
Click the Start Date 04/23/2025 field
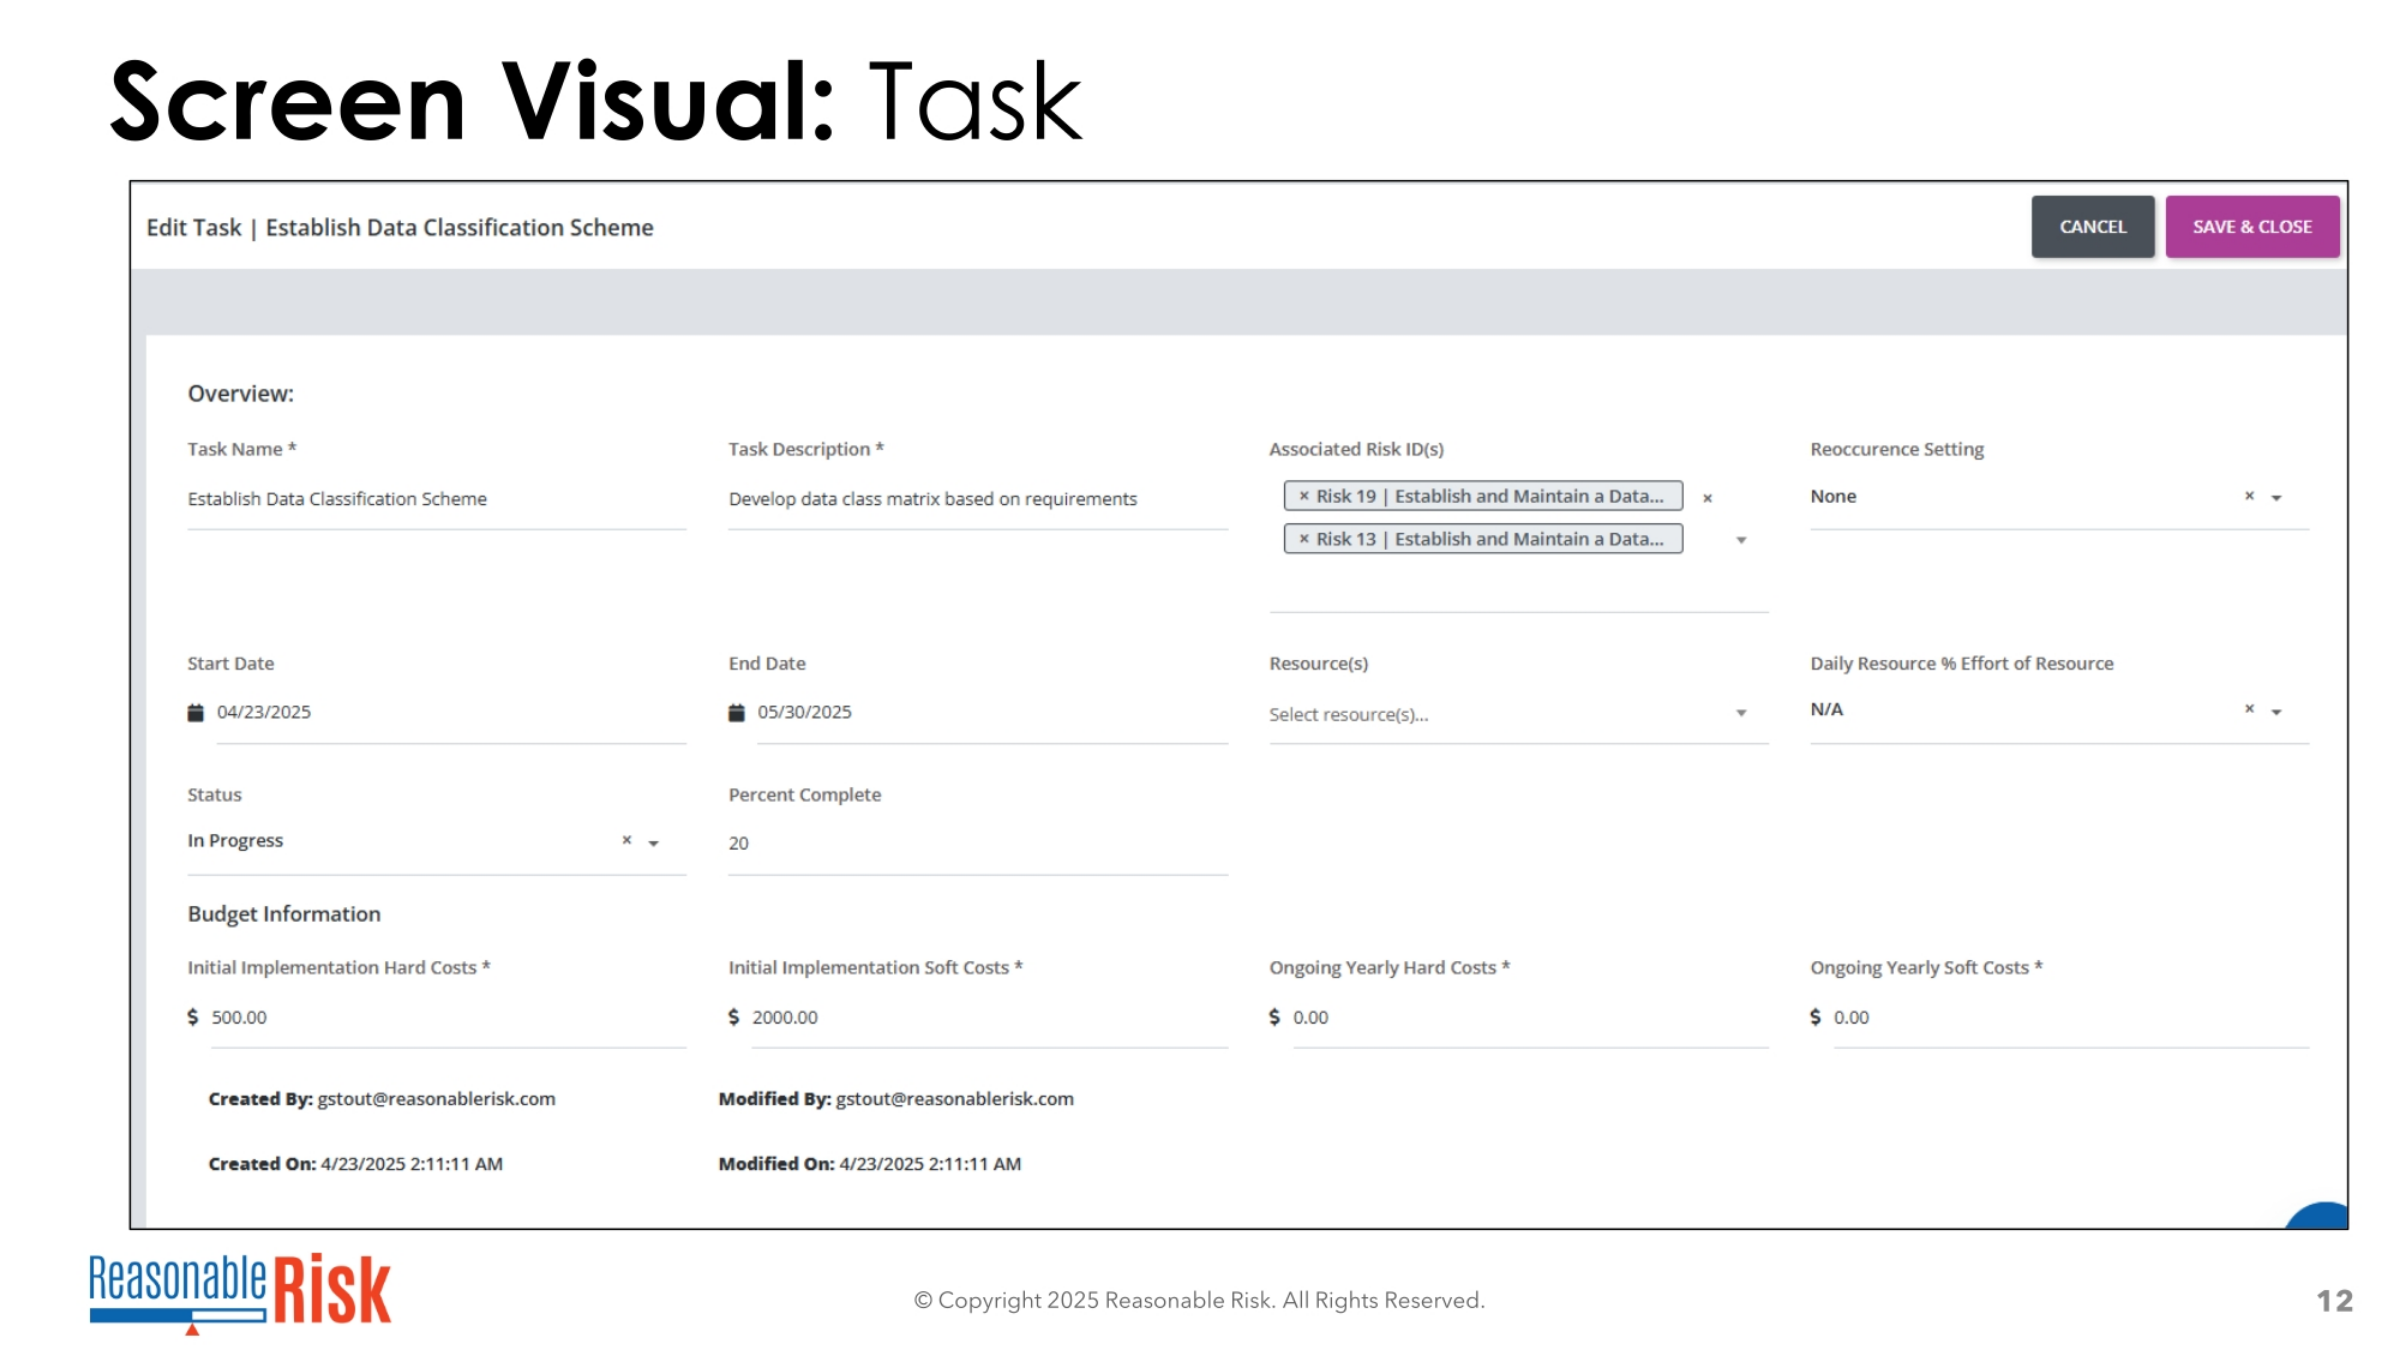[451, 713]
